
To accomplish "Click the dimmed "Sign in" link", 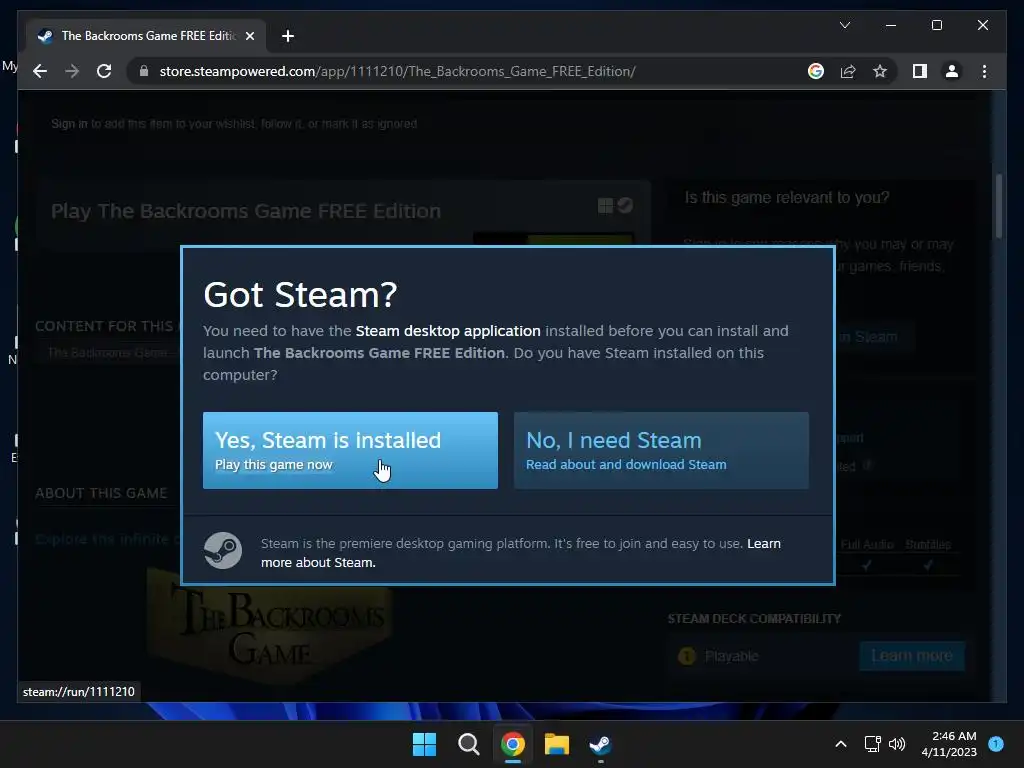I will pyautogui.click(x=69, y=123).
